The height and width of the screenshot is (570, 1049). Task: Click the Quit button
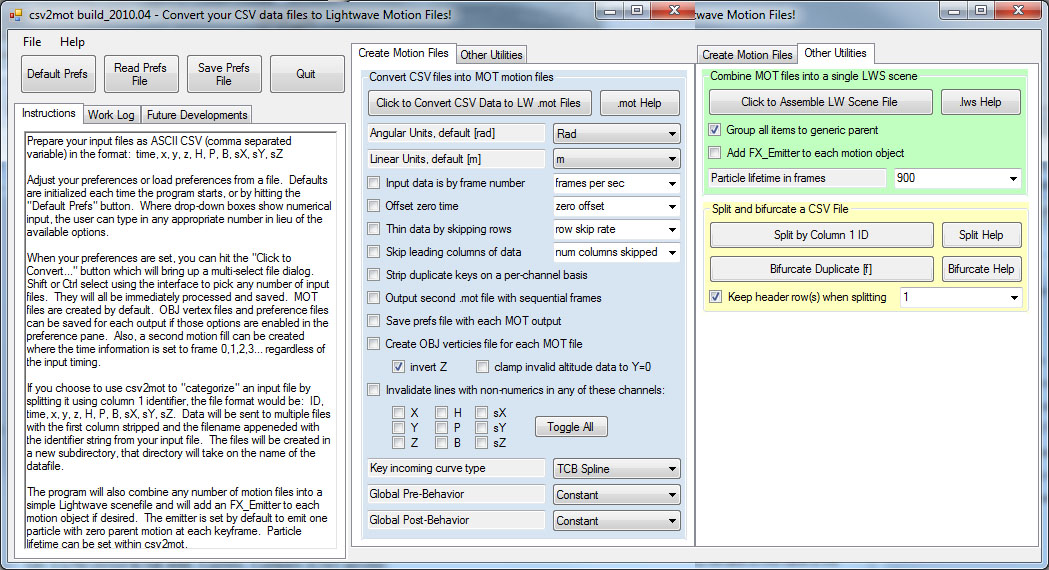(x=306, y=74)
